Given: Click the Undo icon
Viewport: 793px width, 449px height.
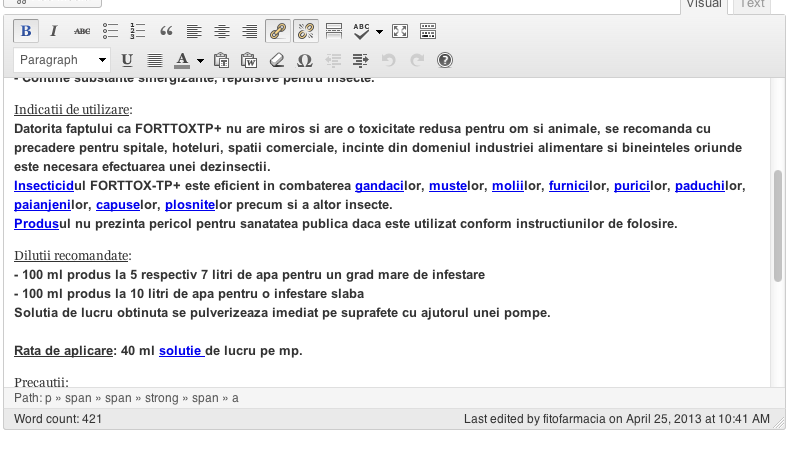Looking at the screenshot, I should pyautogui.click(x=388, y=60).
